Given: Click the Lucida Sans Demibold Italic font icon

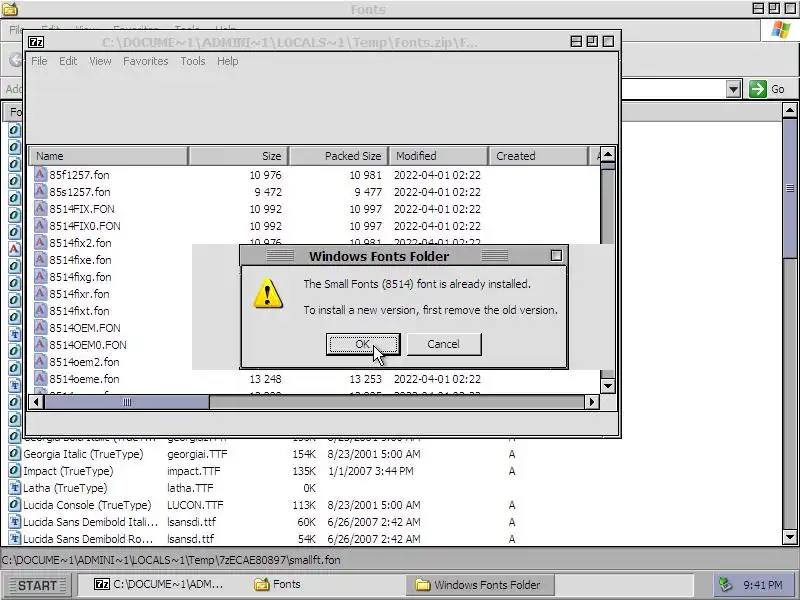Looking at the screenshot, I should [x=14, y=521].
